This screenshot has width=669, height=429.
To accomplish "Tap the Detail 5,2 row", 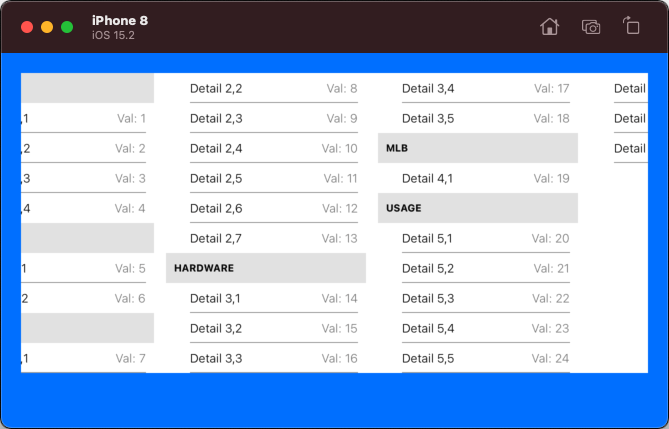I will [478, 268].
